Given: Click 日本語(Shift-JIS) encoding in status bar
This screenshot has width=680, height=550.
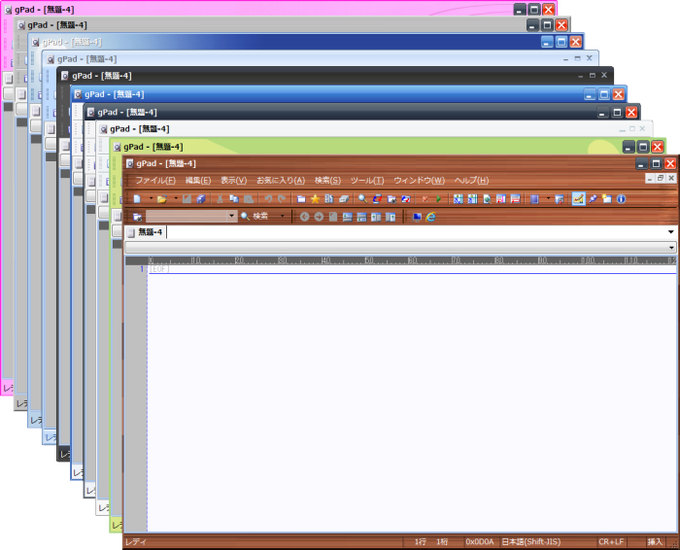Looking at the screenshot, I should pyautogui.click(x=531, y=542).
